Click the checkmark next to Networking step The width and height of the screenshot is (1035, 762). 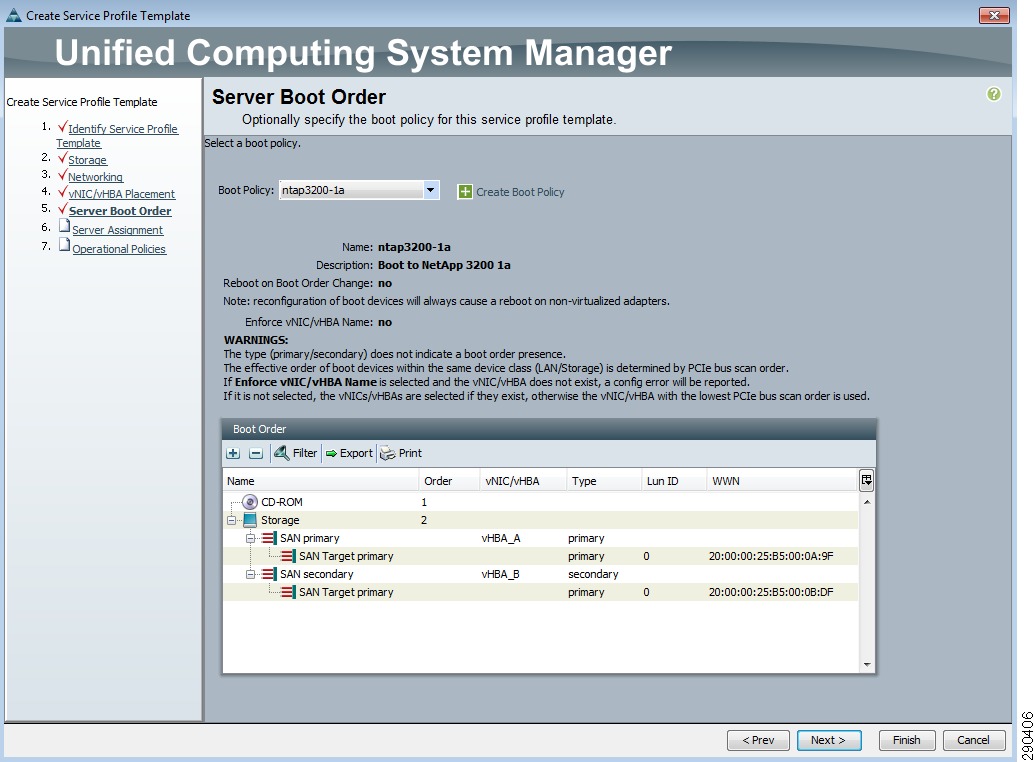[x=62, y=175]
